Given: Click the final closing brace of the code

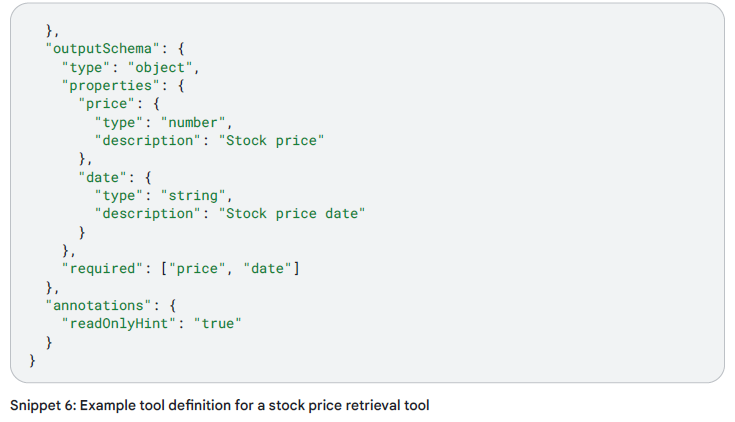Looking at the screenshot, I should point(32,359).
